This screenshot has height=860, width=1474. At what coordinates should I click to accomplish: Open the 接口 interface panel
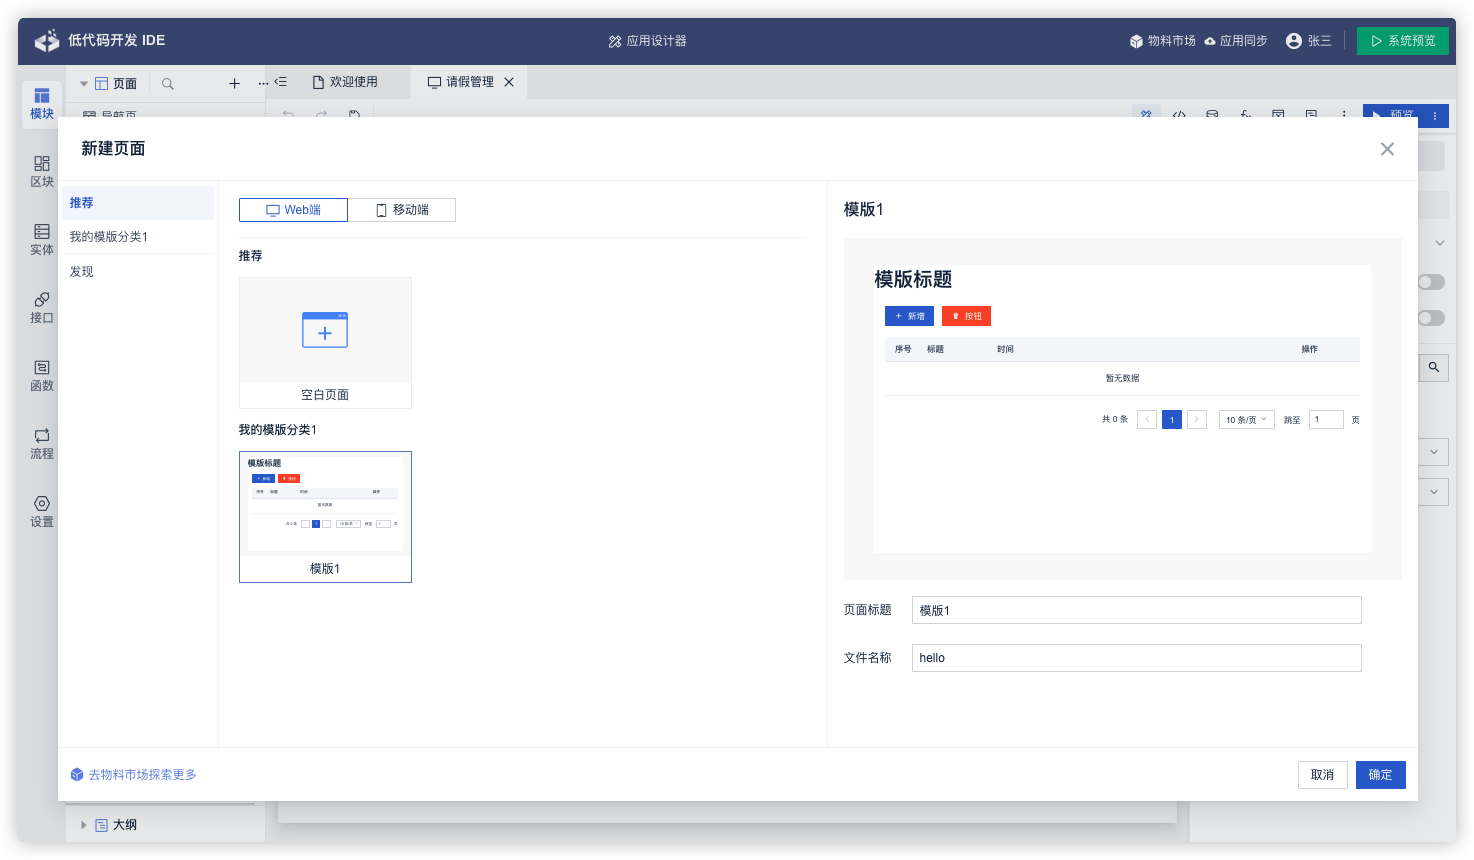[x=41, y=306]
